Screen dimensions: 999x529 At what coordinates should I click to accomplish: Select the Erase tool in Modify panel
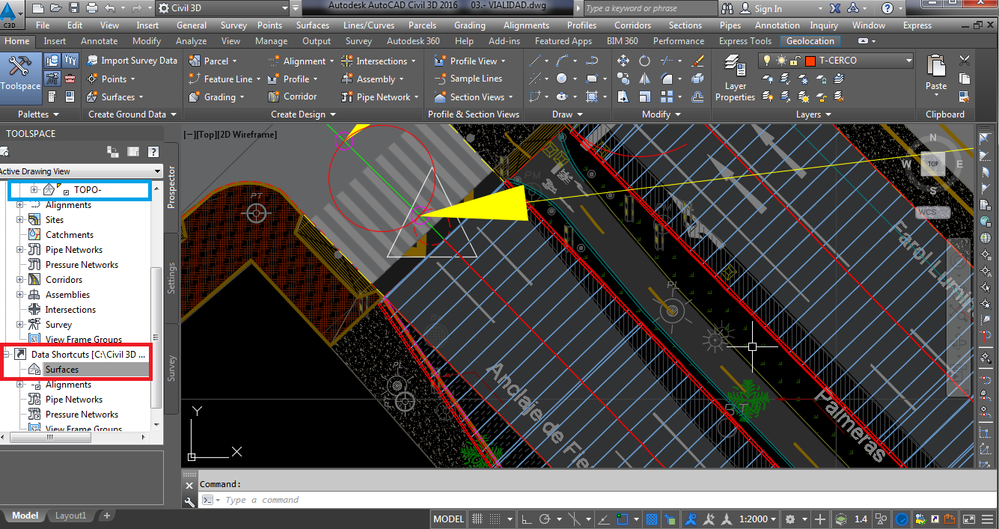pos(698,61)
